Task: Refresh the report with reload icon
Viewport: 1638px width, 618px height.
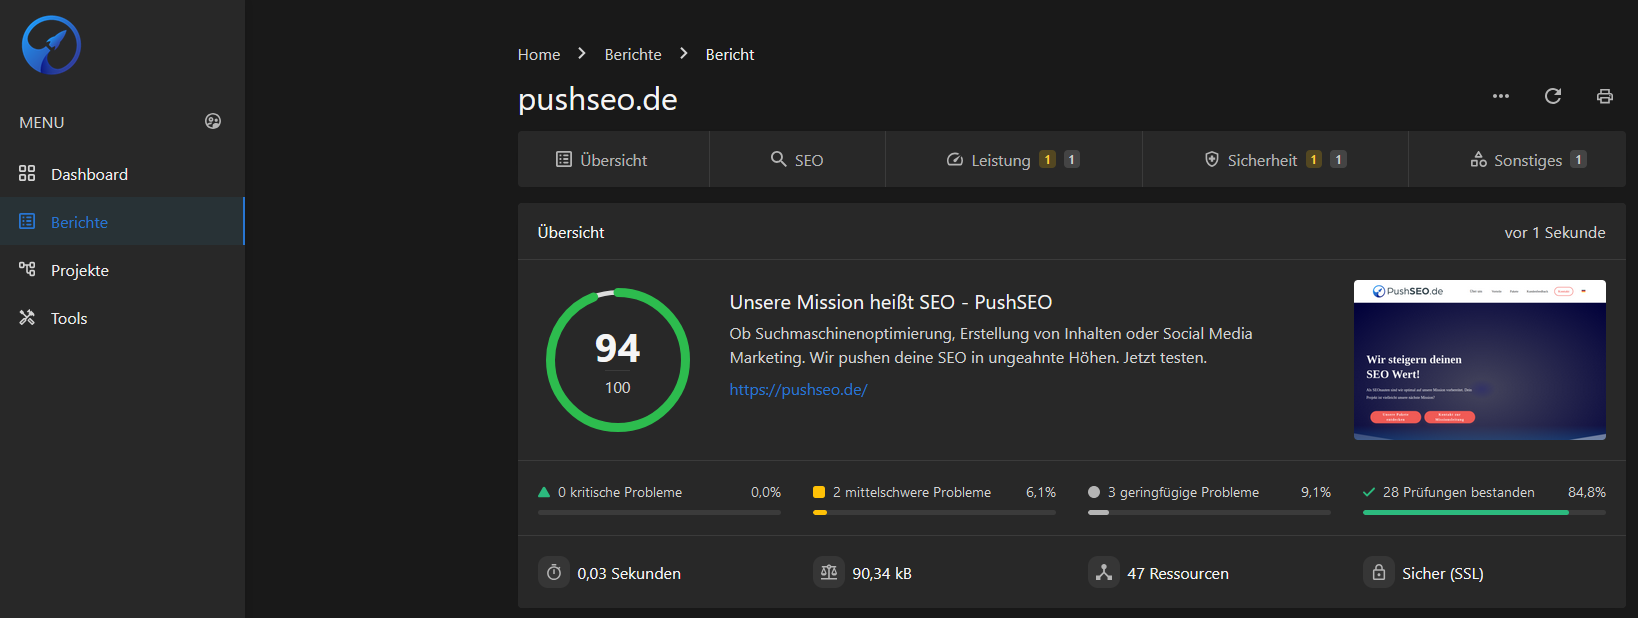Action: coord(1553,96)
